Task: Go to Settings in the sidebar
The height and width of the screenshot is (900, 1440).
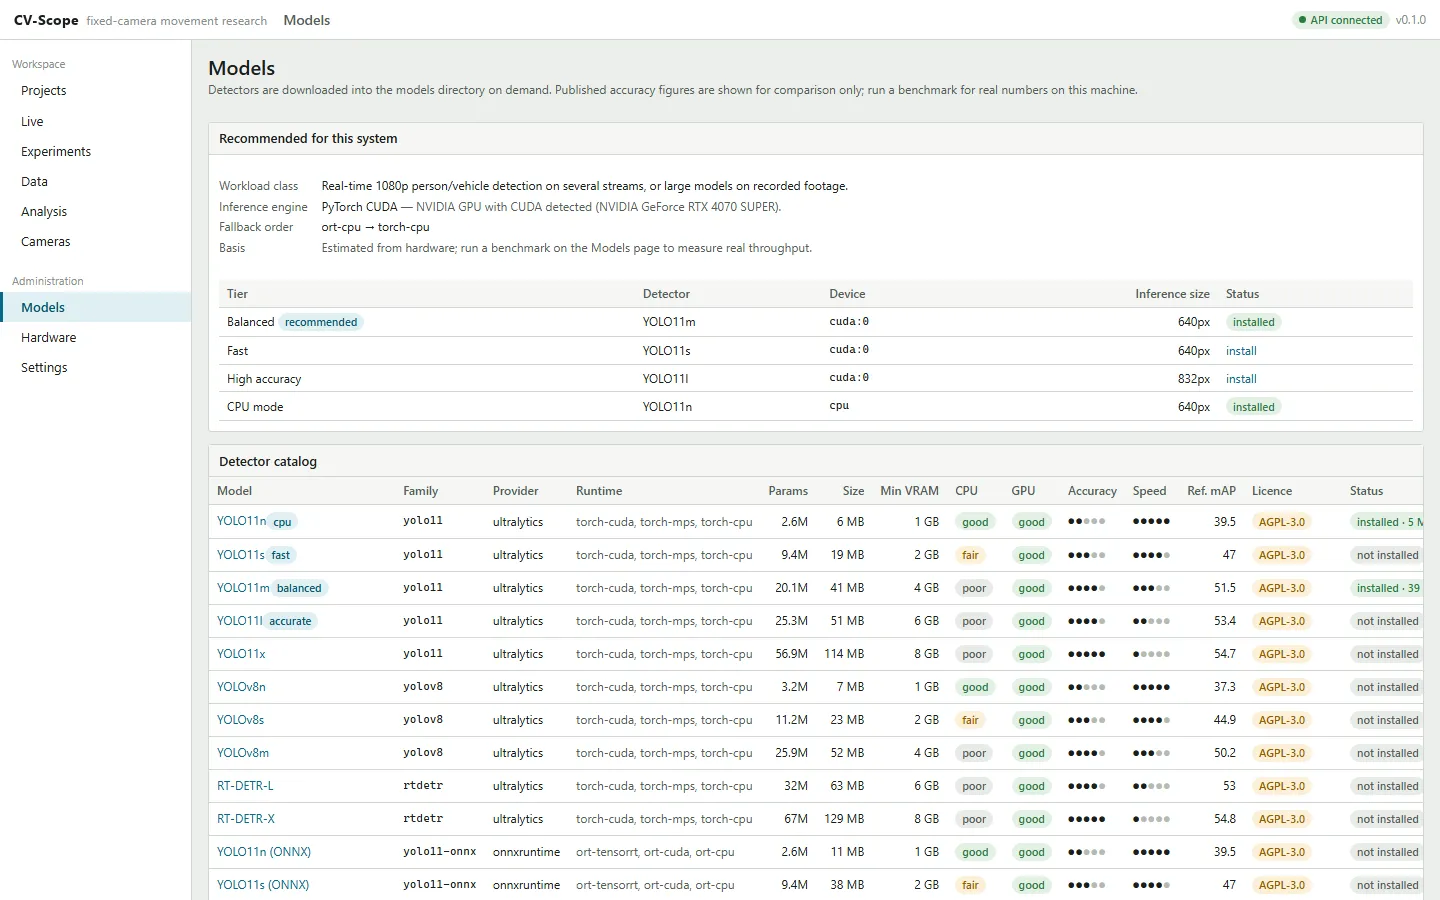Action: (95, 368)
